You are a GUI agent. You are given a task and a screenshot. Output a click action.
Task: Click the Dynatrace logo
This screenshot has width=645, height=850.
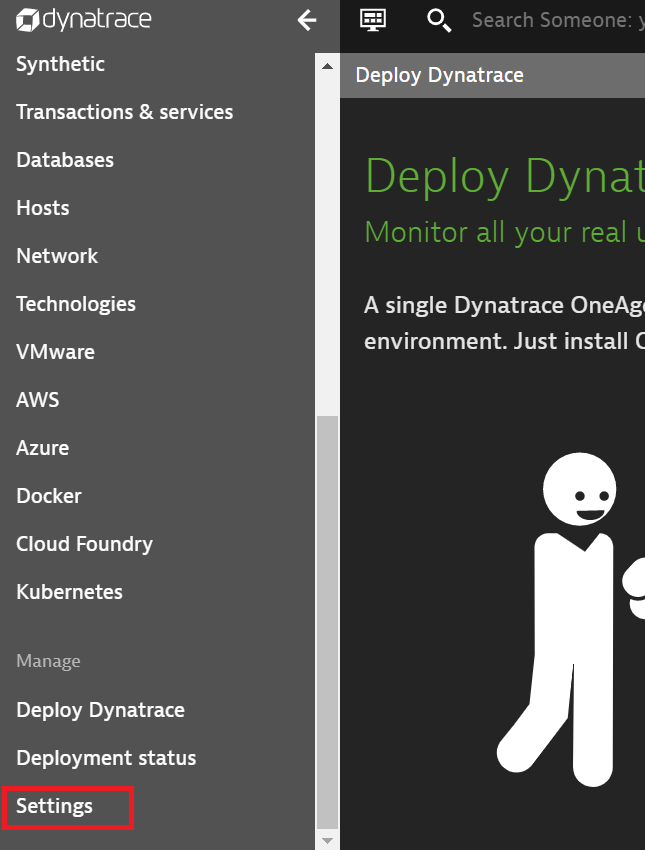pos(83,20)
